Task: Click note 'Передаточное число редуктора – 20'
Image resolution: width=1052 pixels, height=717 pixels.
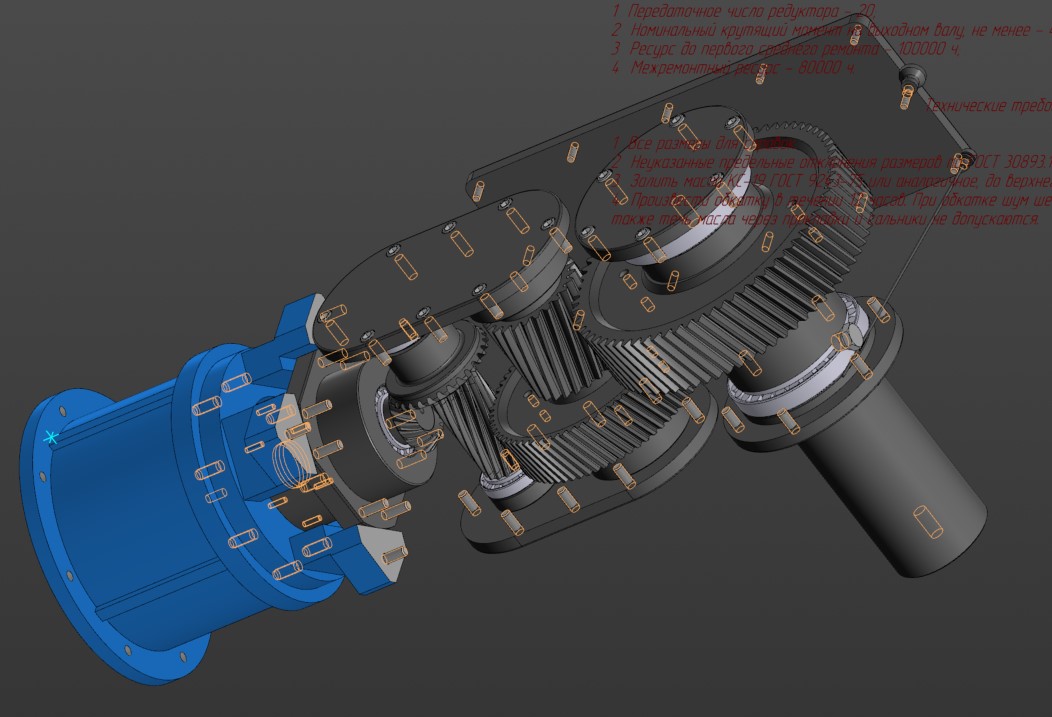Action: 745,11
